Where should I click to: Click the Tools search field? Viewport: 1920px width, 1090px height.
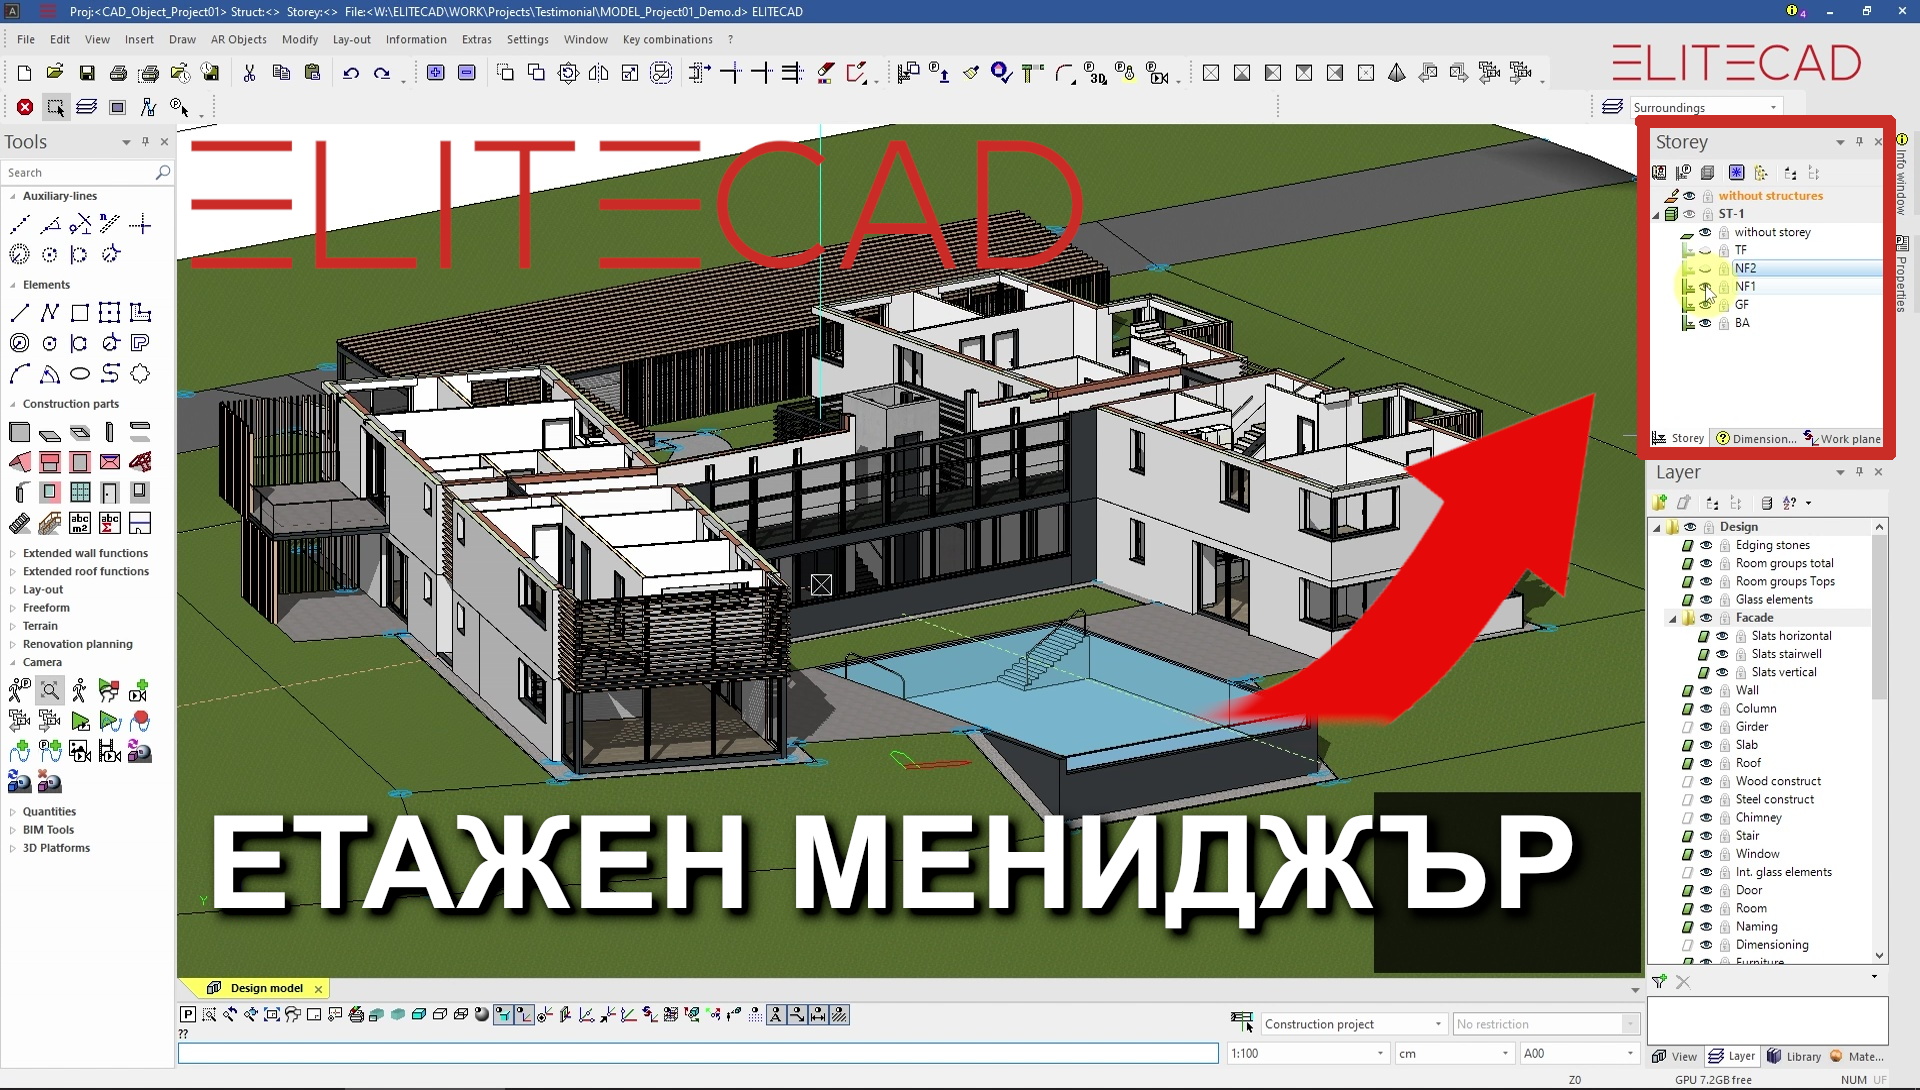click(x=80, y=173)
